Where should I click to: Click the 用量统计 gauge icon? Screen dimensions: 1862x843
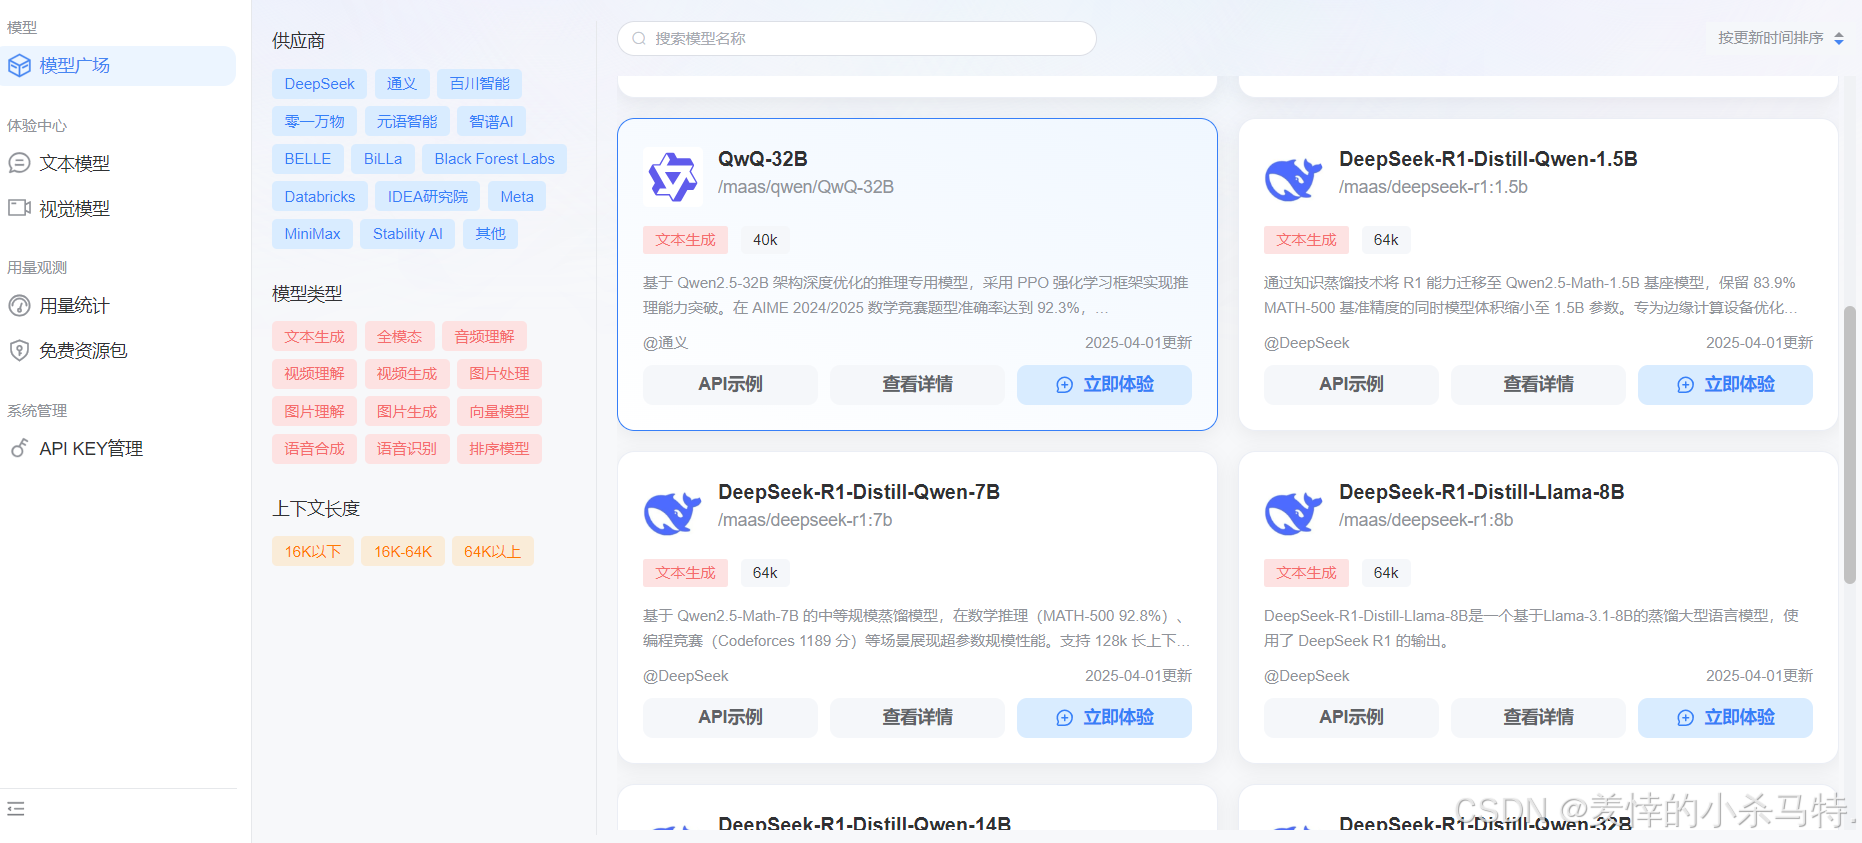19,306
